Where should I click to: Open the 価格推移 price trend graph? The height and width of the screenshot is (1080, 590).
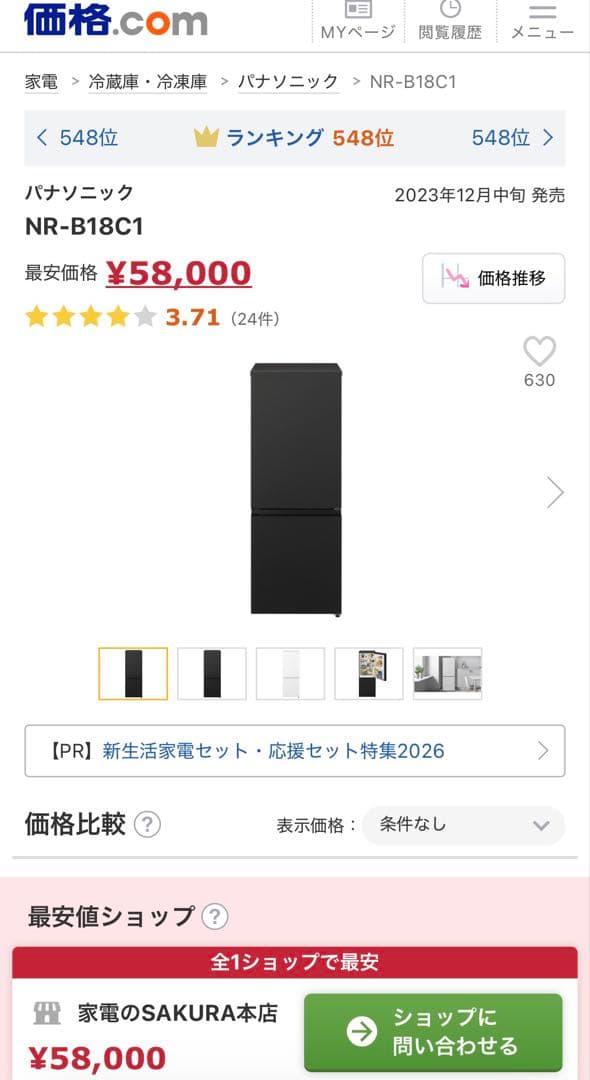click(493, 279)
